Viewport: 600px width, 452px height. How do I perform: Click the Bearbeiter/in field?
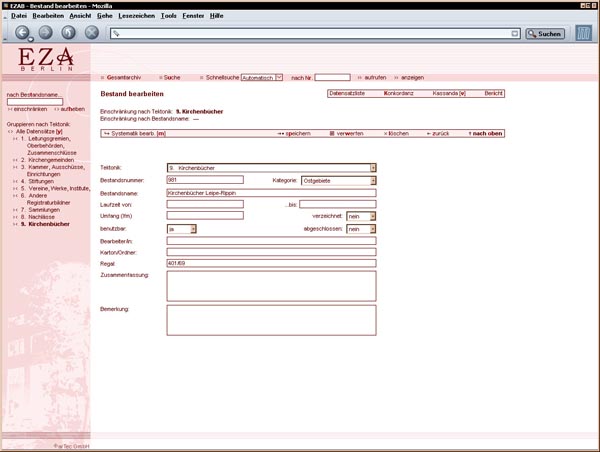click(271, 241)
